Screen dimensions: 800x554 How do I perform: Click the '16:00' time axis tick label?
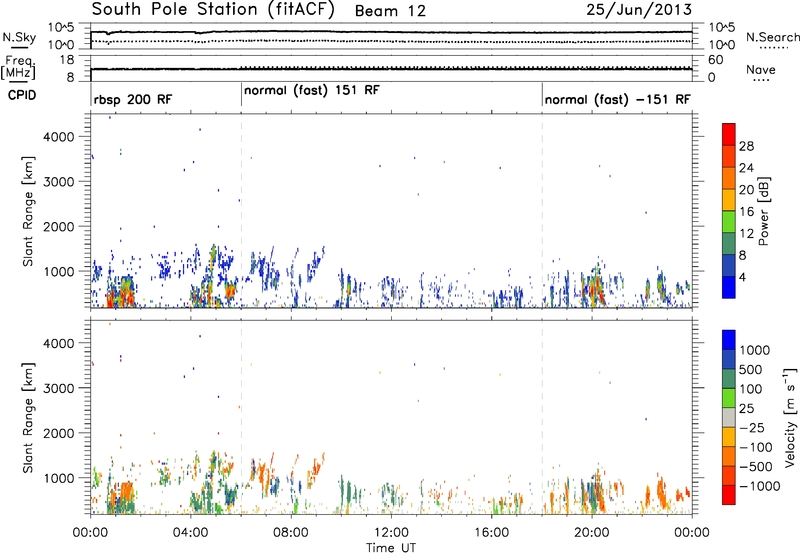point(491,533)
